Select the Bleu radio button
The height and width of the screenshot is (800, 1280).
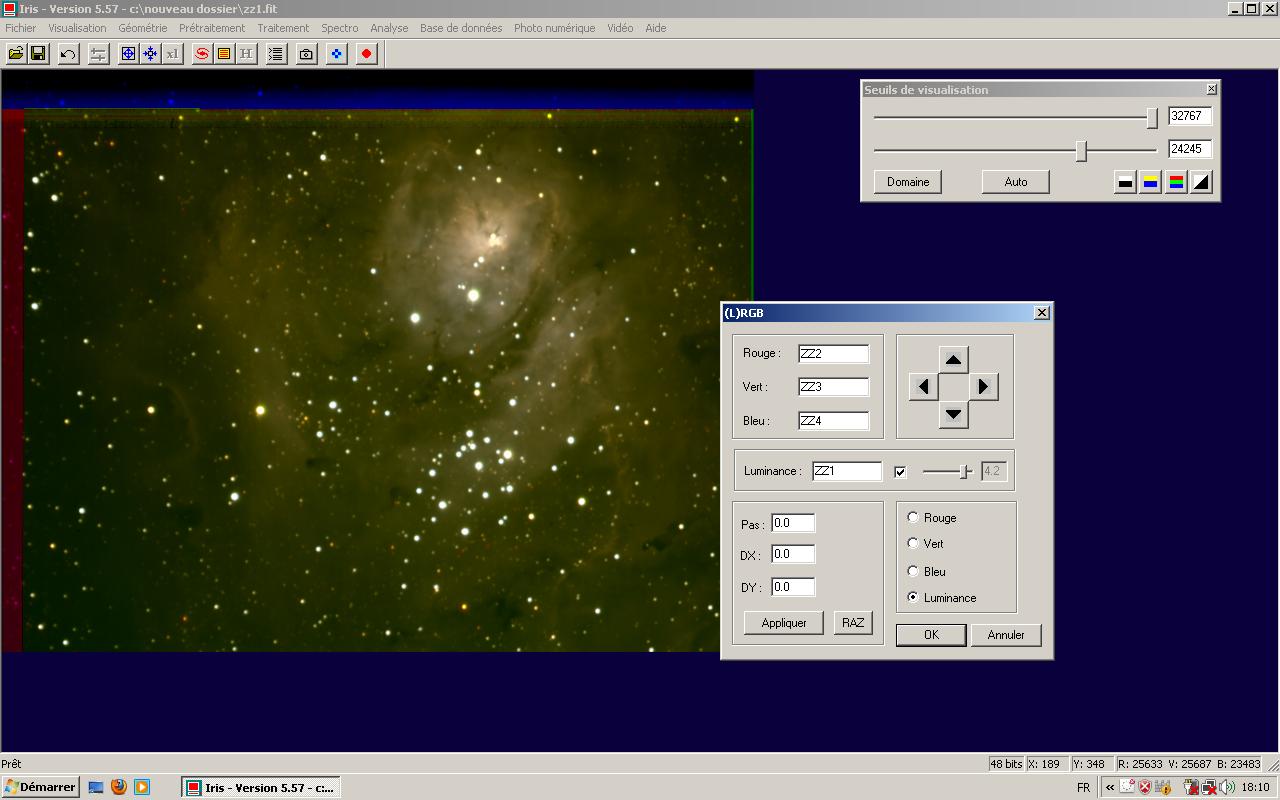click(x=913, y=572)
